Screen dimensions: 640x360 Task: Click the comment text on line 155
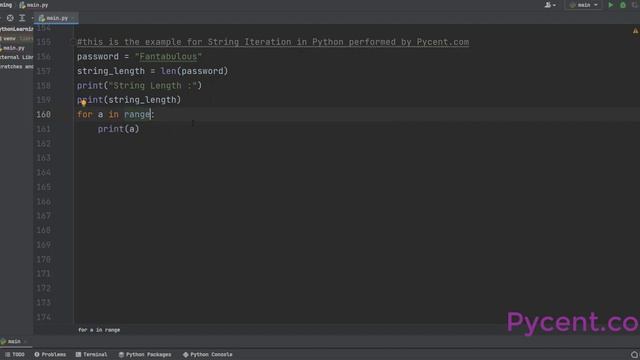(273, 42)
